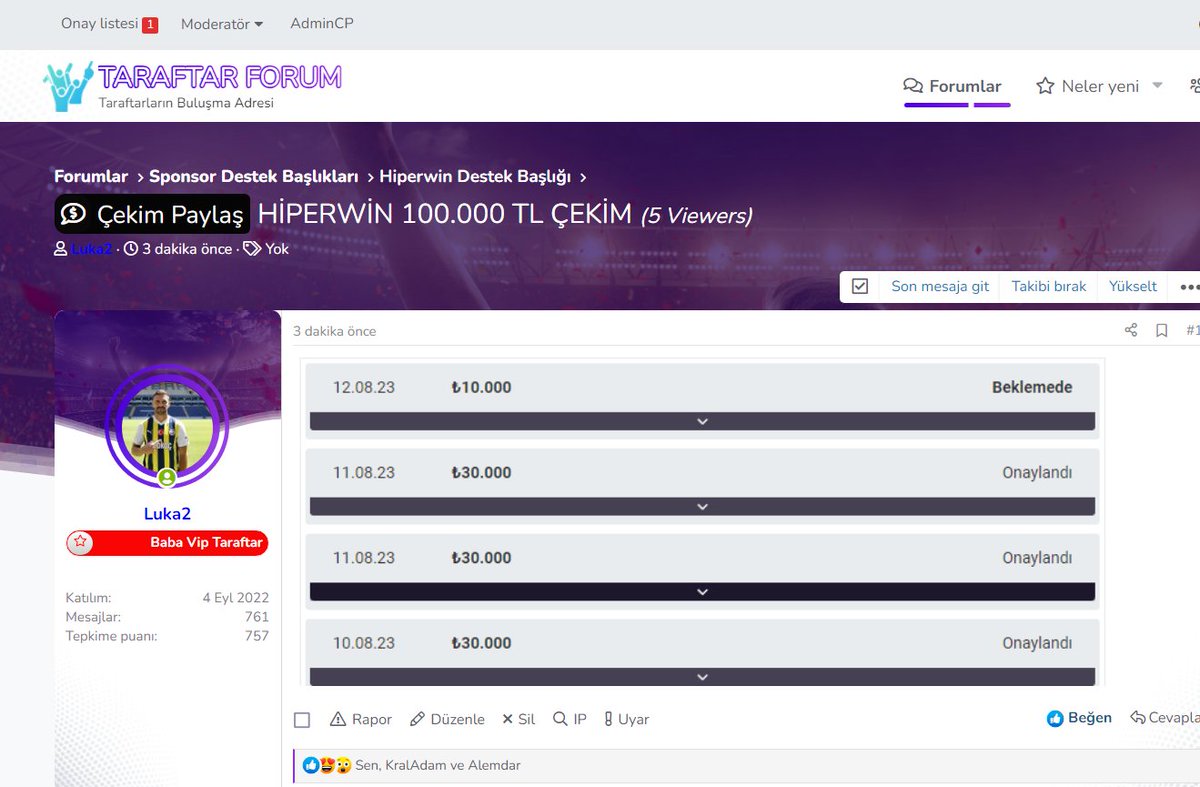
Task: Click Sil to delete the post
Action: click(518, 719)
